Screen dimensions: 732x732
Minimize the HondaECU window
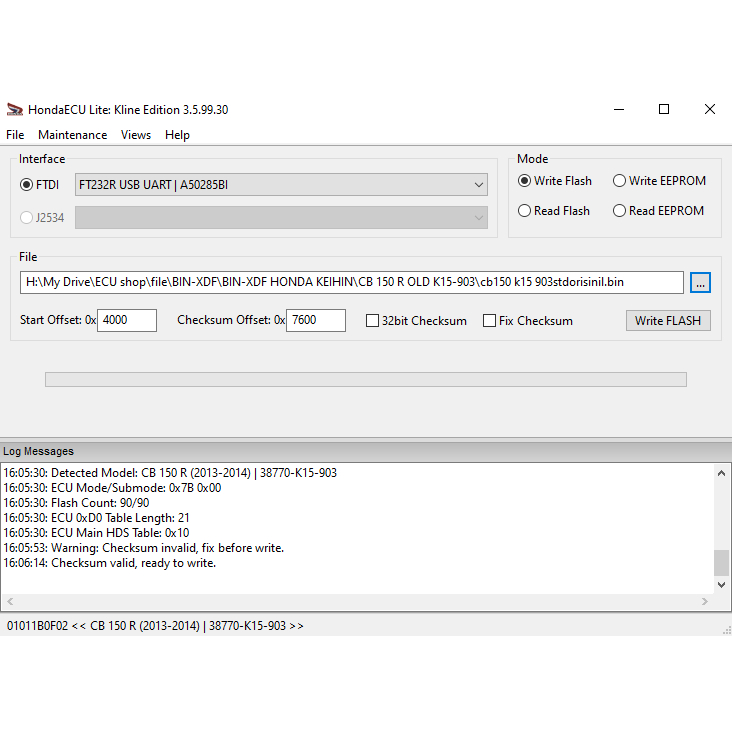[x=618, y=110]
